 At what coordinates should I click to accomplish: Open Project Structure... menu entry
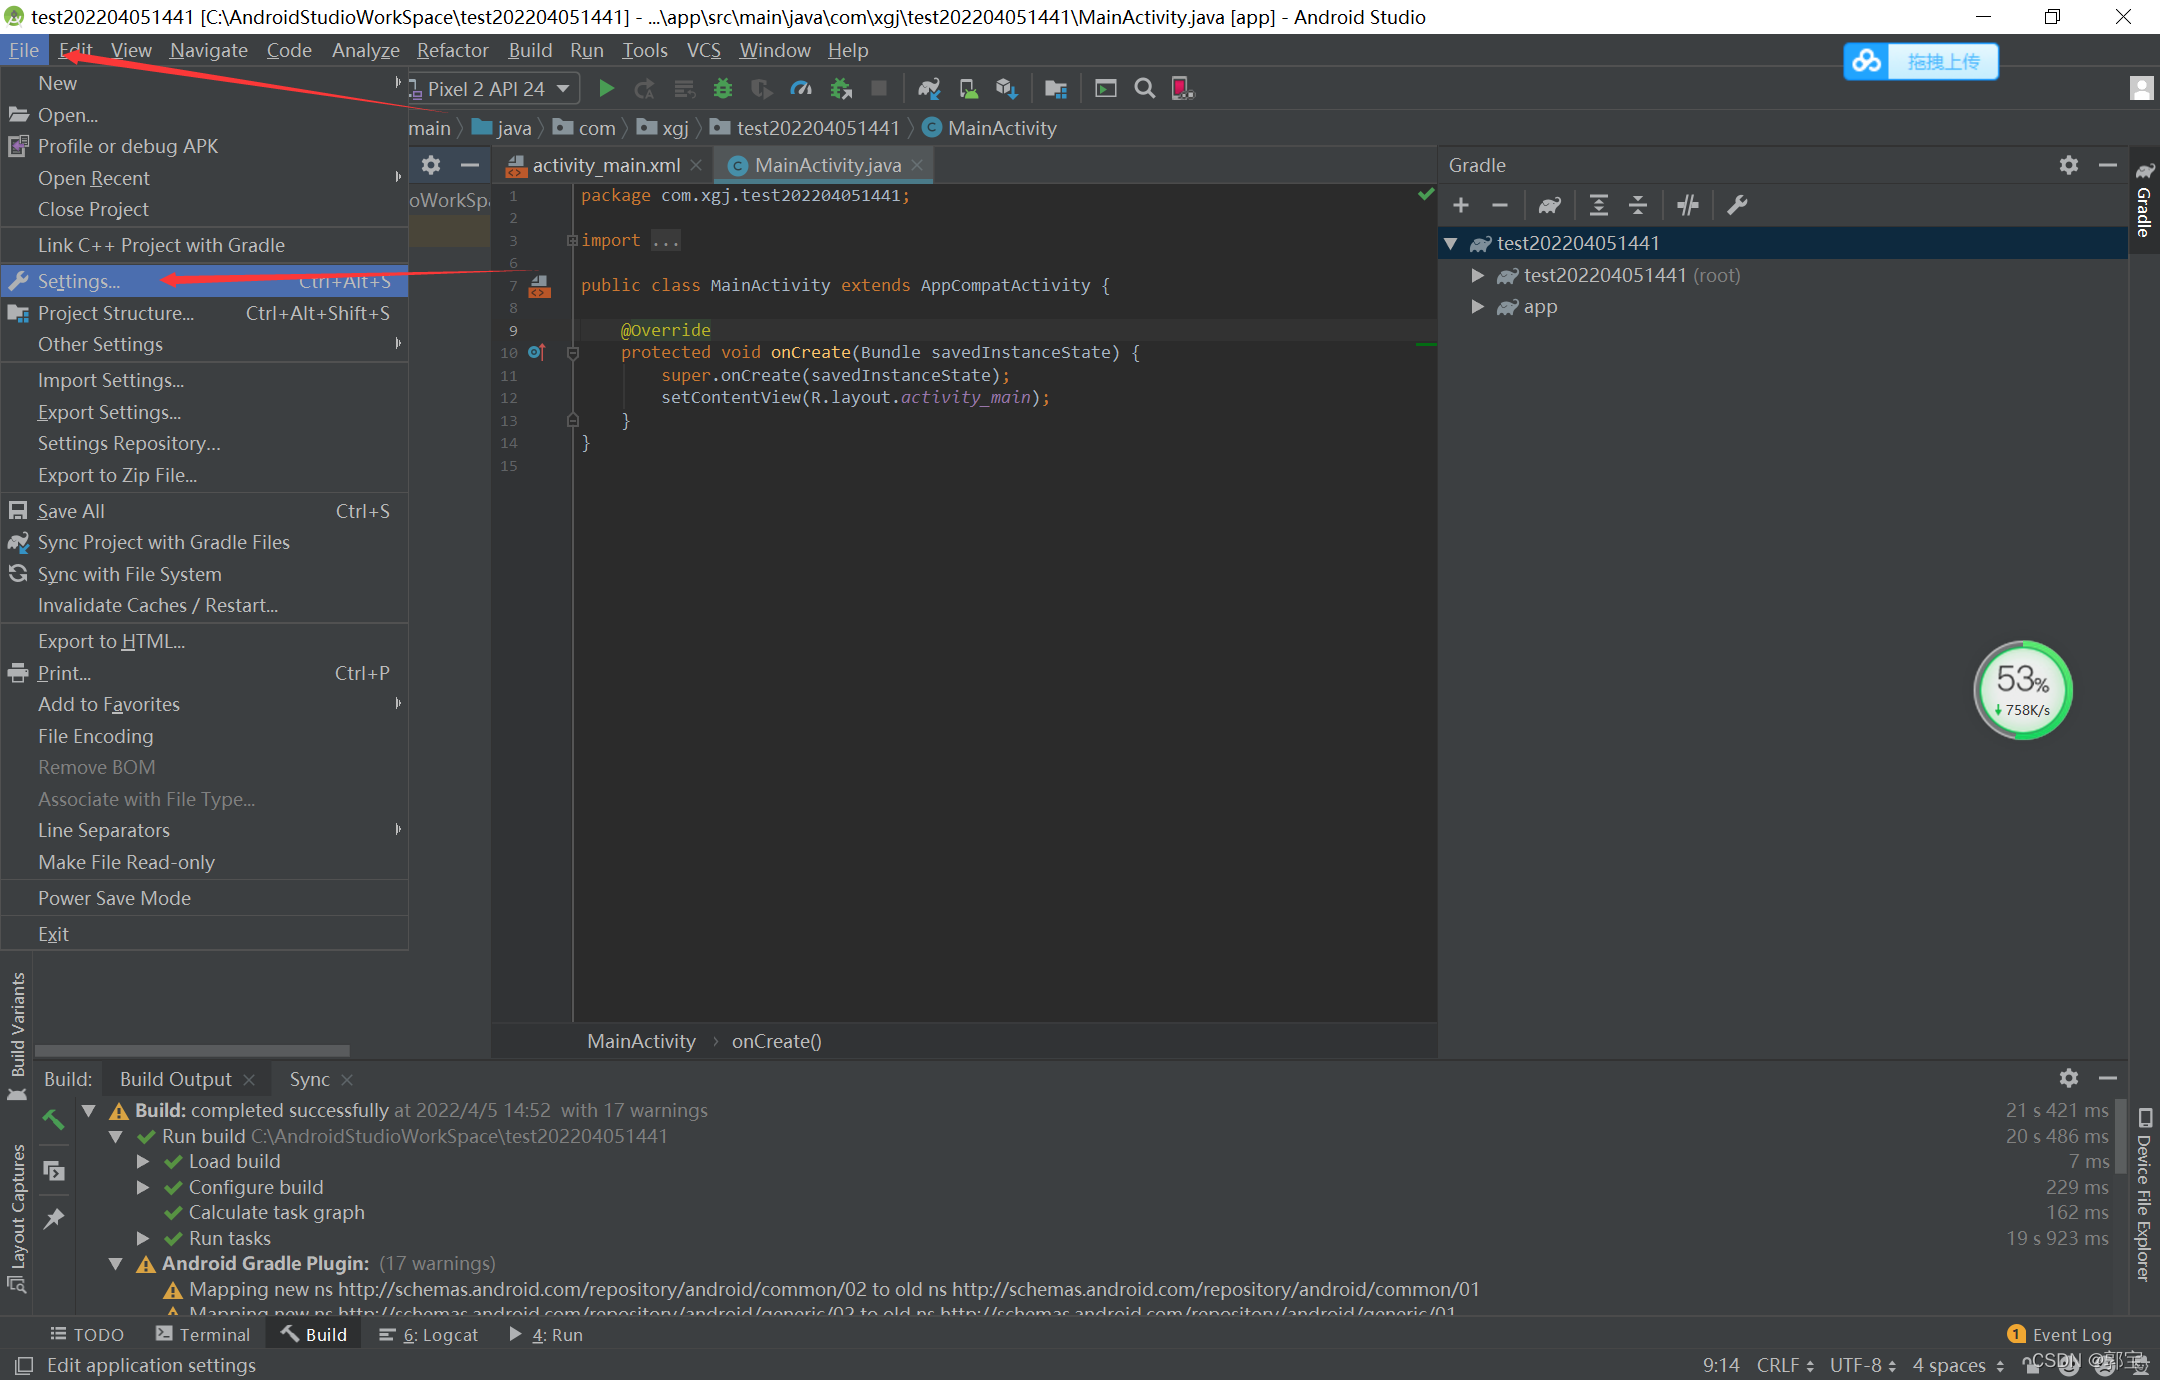click(x=204, y=313)
